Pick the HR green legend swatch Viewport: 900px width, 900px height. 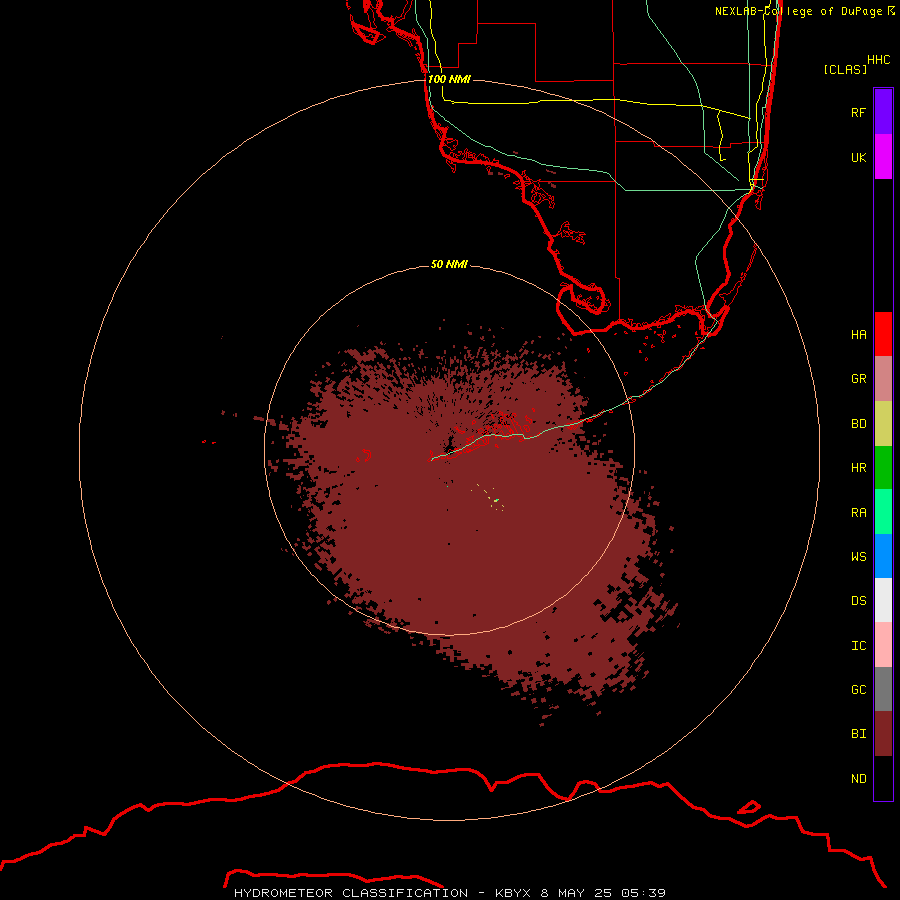pyautogui.click(x=883, y=468)
